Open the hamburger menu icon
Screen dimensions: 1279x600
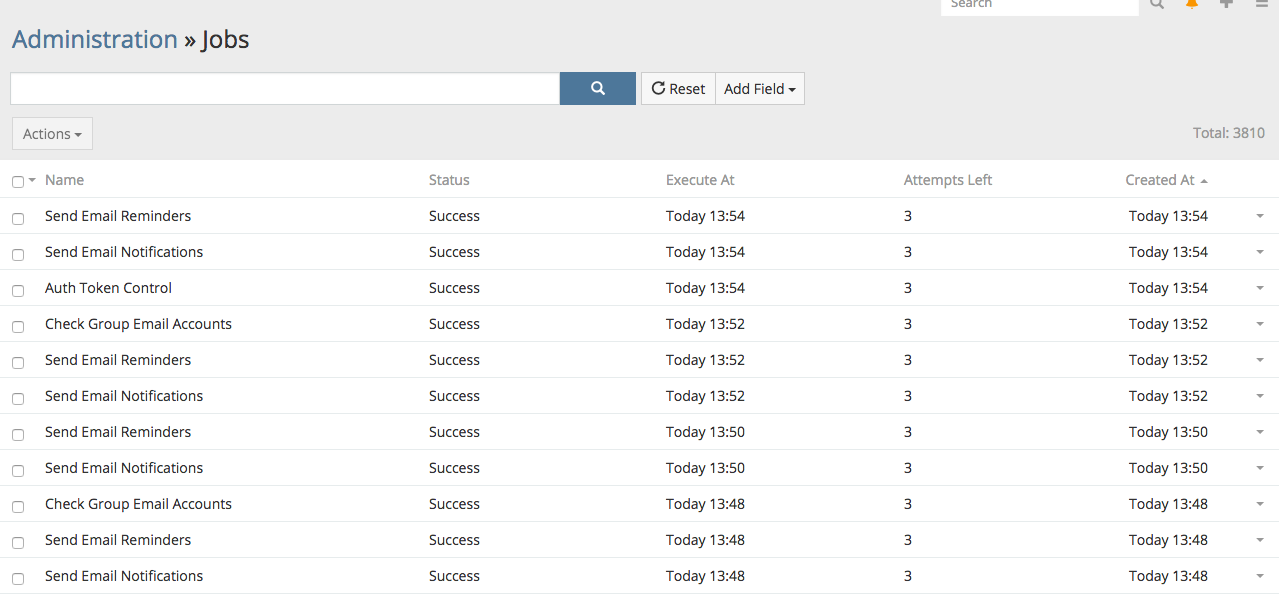[1261, 4]
